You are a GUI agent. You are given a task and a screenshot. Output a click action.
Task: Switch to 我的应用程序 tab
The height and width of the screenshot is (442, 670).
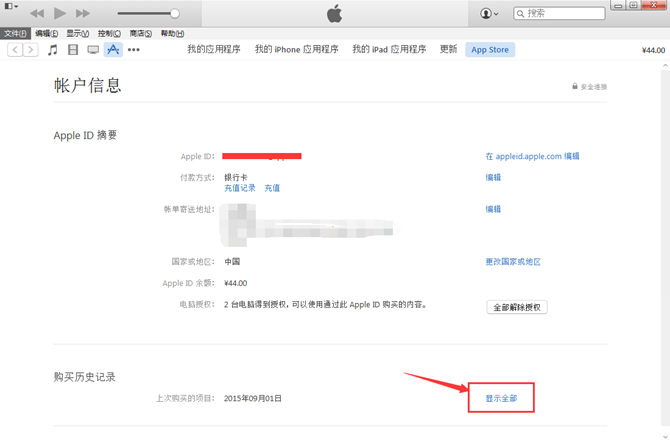tap(214, 50)
